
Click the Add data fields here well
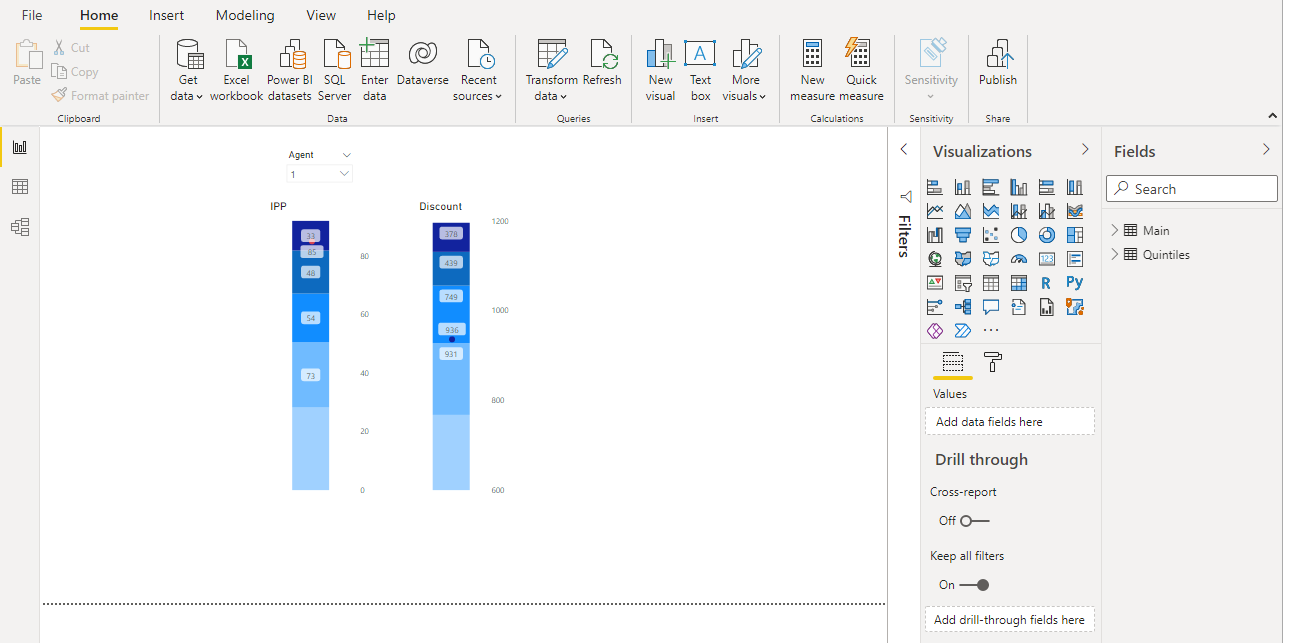1010,422
